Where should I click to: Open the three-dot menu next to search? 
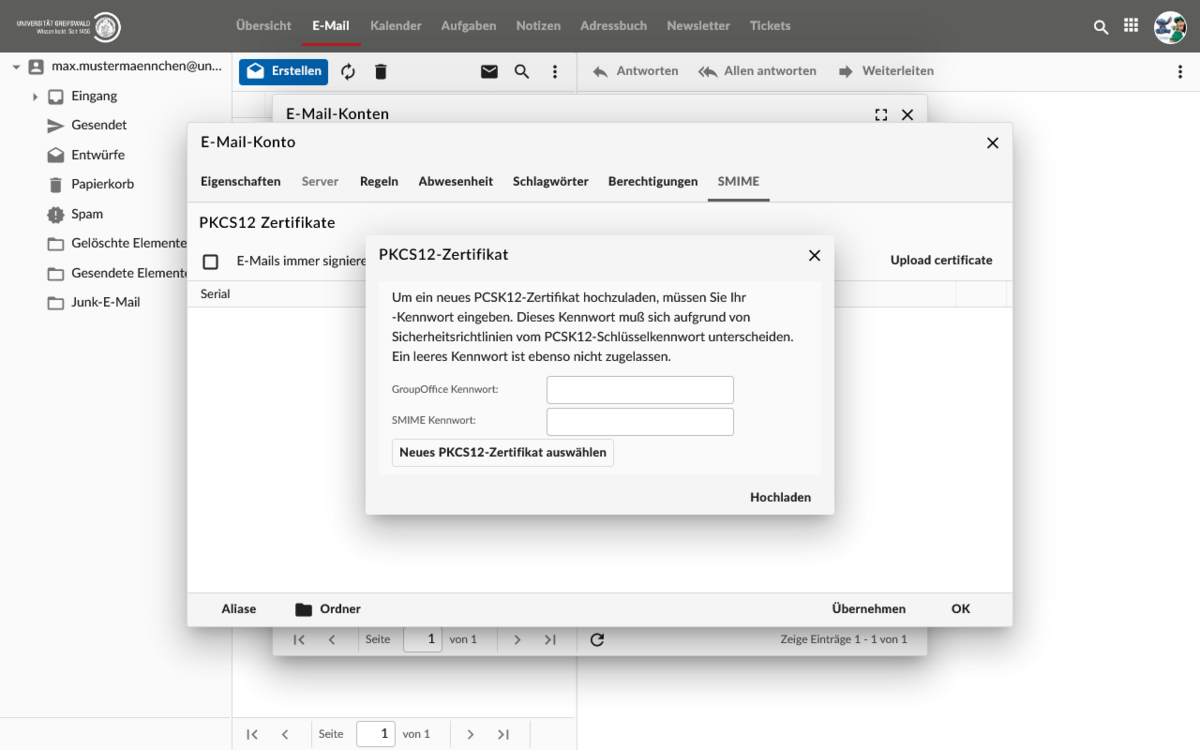pyautogui.click(x=555, y=72)
